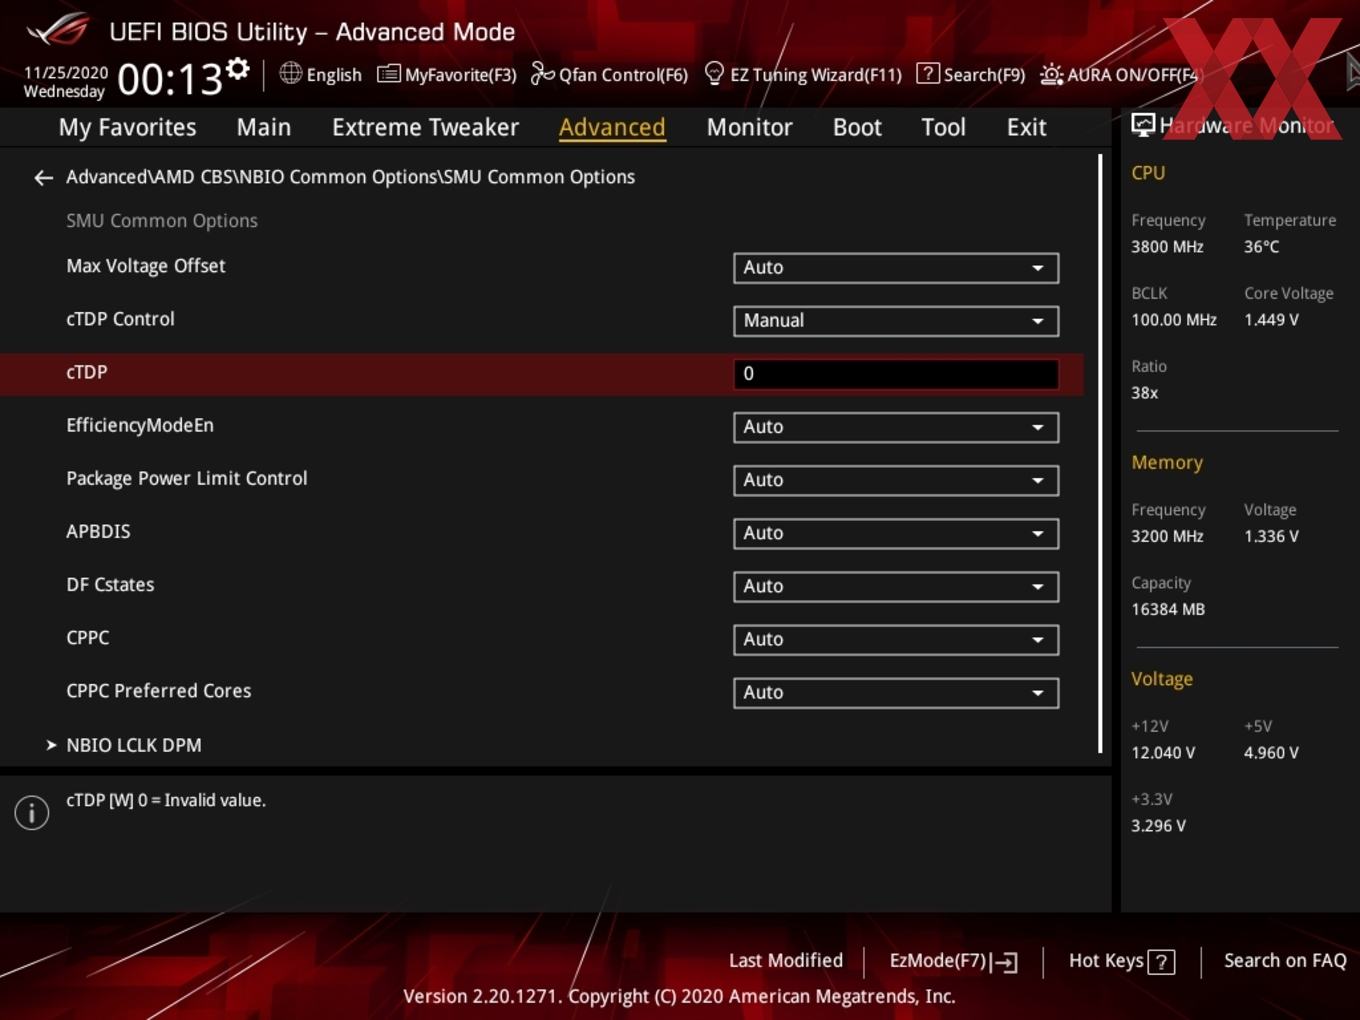Click the 4.960 V reading
Screen dimensions: 1360x1020
1271,753
